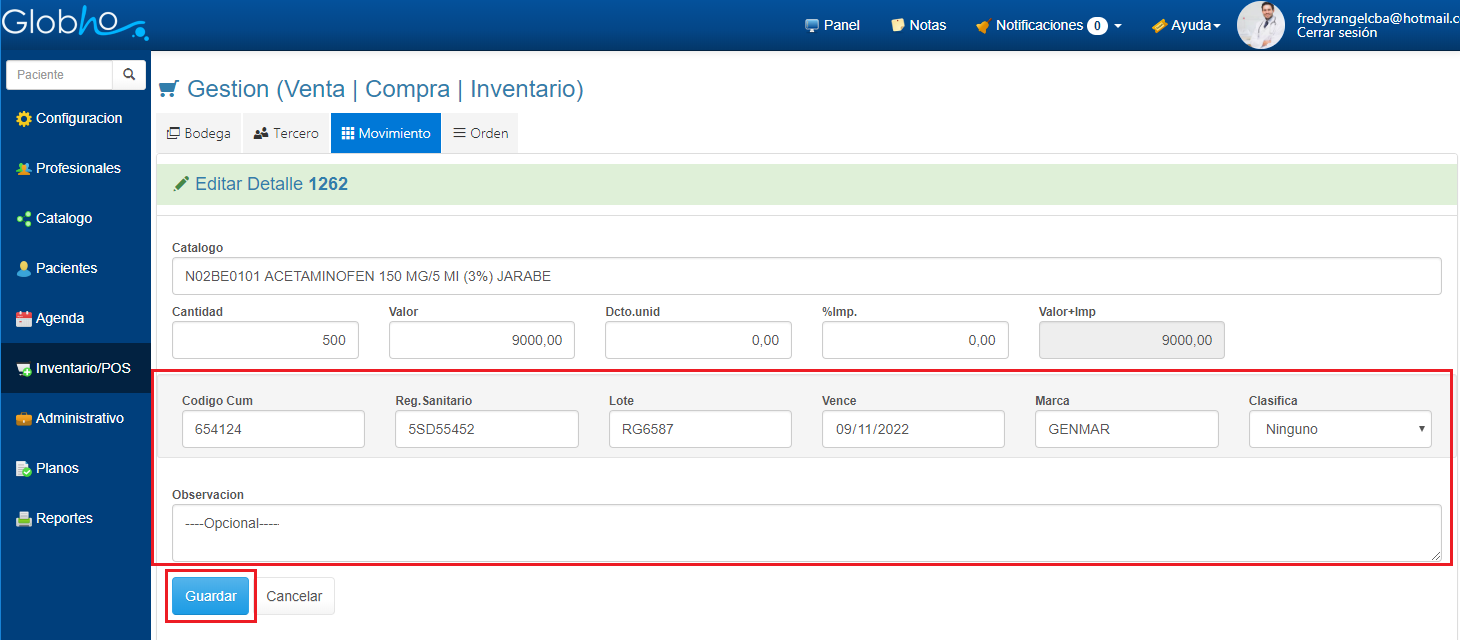Expand the Clasifica dropdown
Viewport: 1460px width, 640px height.
(1340, 429)
